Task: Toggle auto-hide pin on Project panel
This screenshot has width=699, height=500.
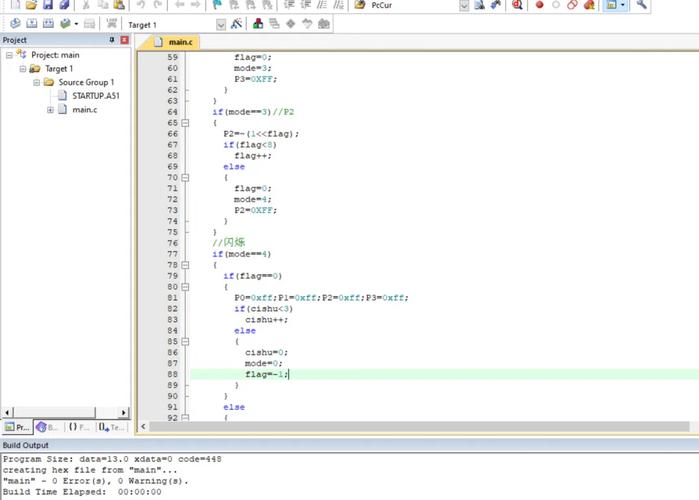Action: click(111, 40)
